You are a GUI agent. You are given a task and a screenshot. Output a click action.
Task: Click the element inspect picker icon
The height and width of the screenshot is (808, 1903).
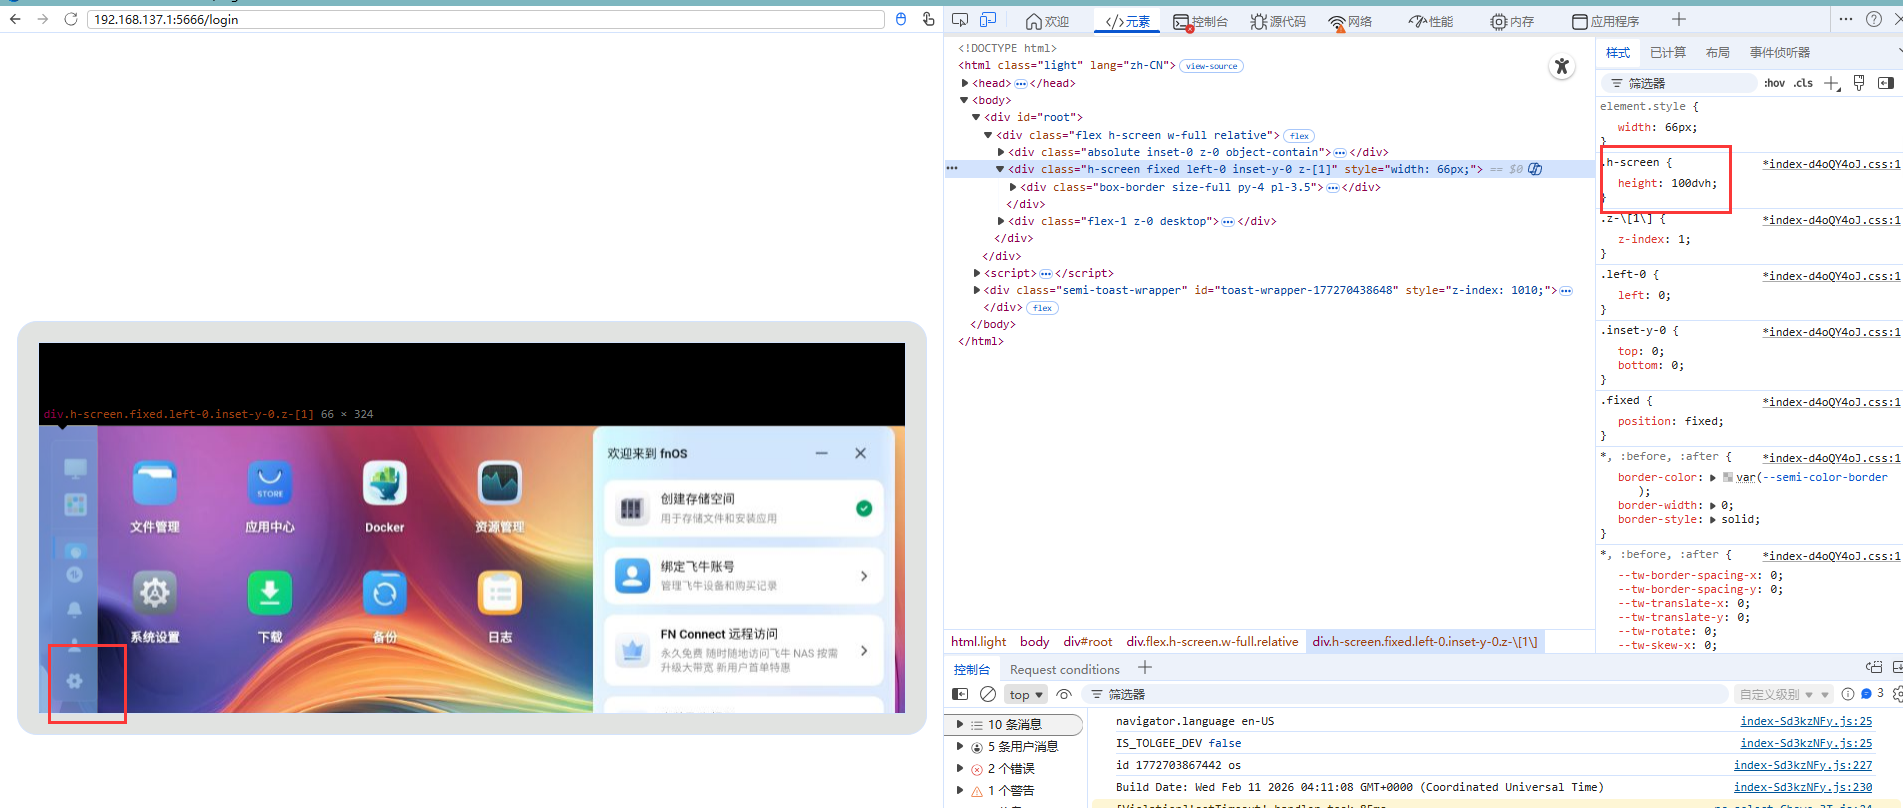pyautogui.click(x=960, y=20)
